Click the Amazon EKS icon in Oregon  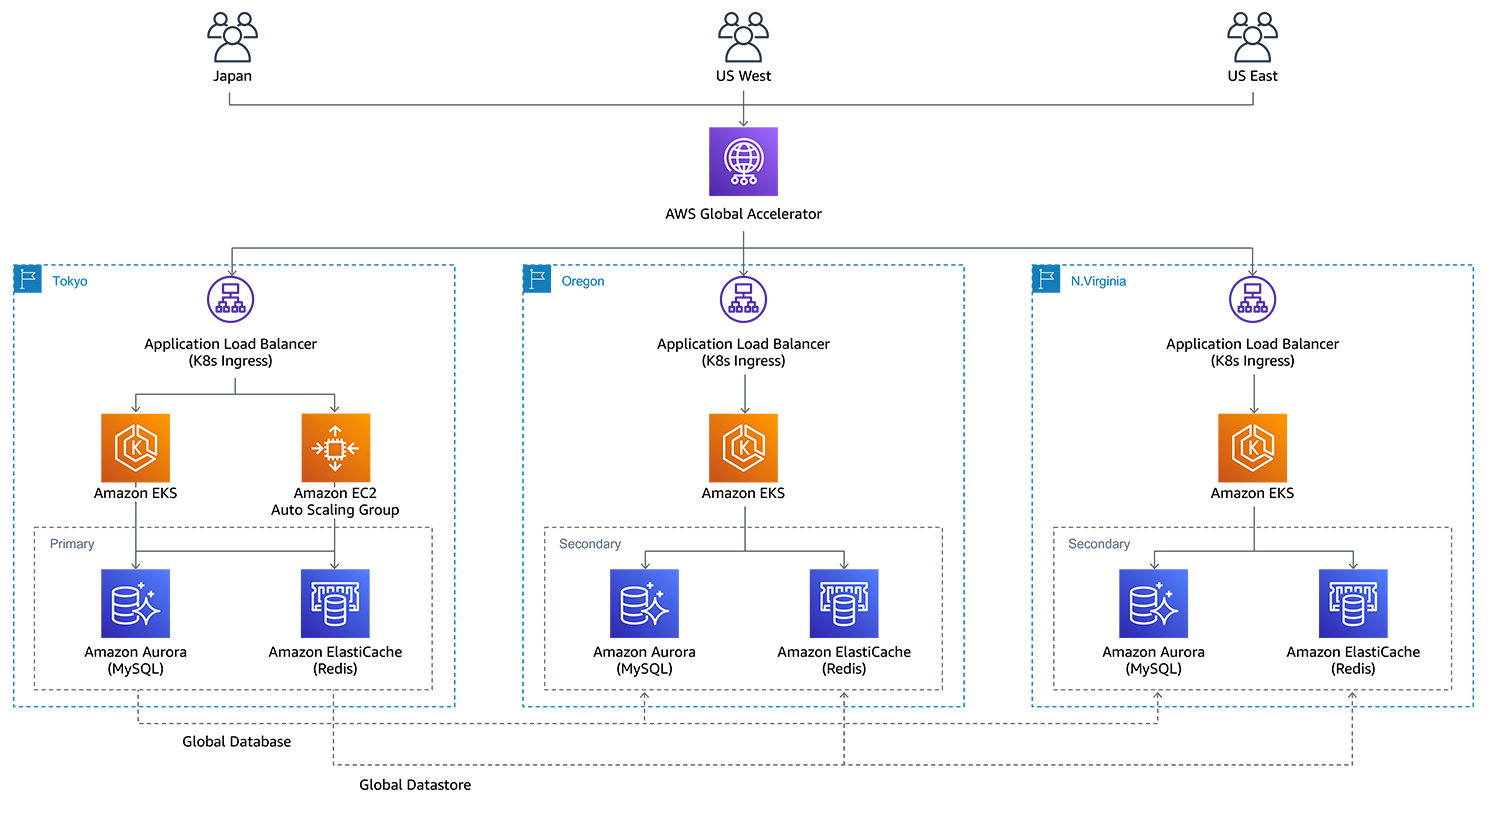coord(743,448)
